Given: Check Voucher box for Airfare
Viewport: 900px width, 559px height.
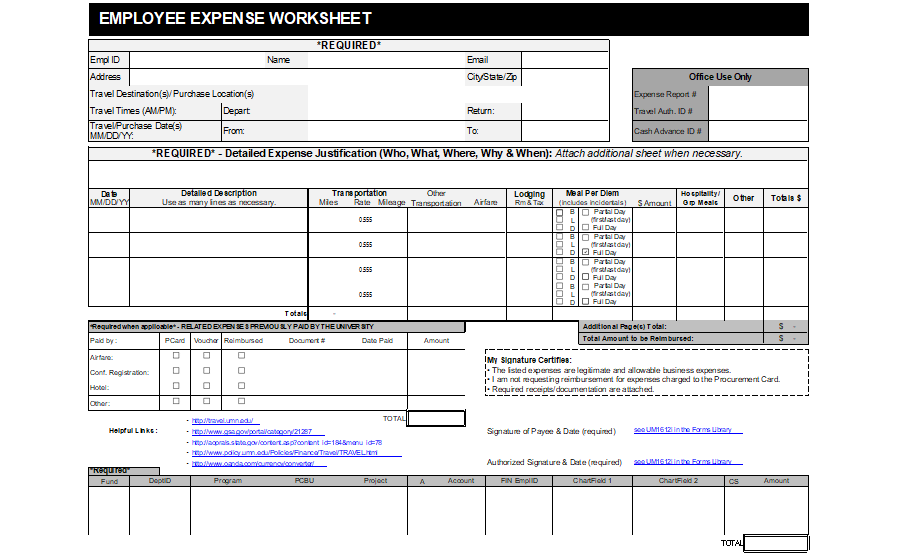Looking at the screenshot, I should click(207, 356).
